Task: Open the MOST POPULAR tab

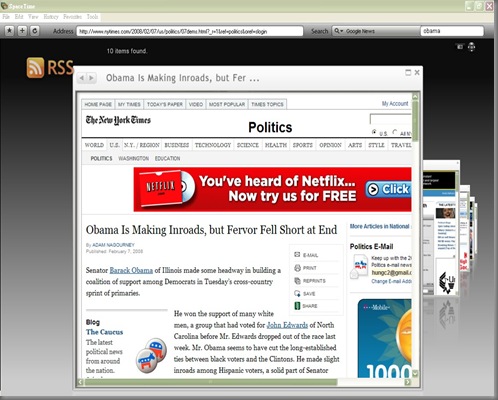Action: [227, 104]
